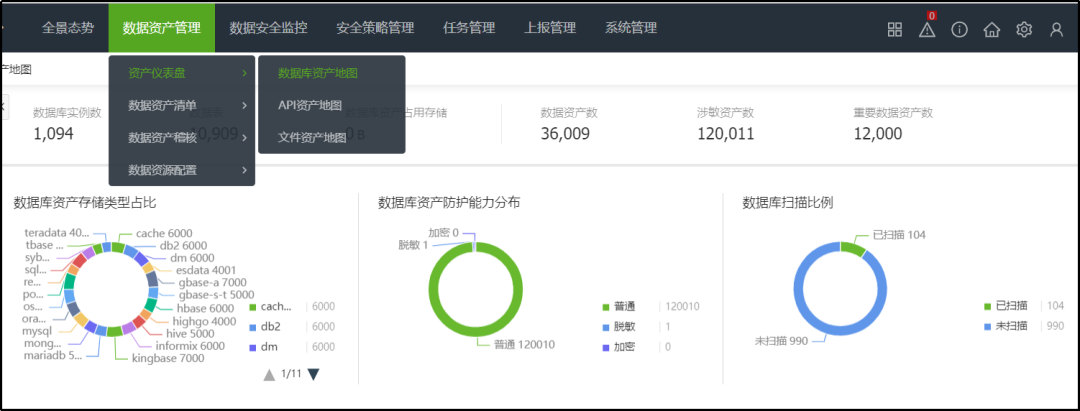The image size is (1080, 411).
Task: Click the green 已扫描 donut segment
Action: click(853, 249)
